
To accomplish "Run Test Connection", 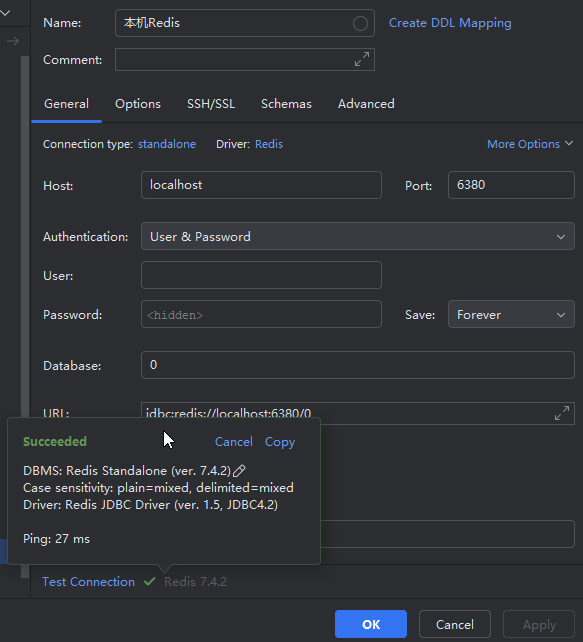I will click(88, 581).
